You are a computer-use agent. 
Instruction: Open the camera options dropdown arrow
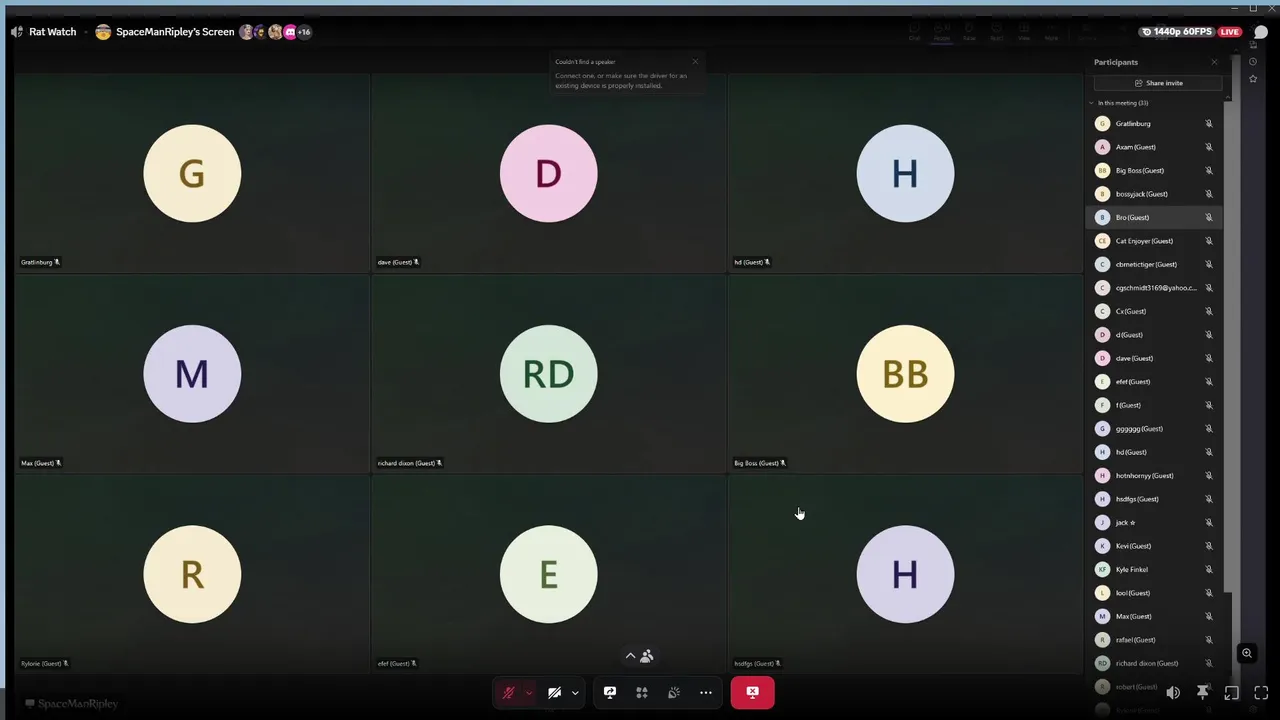tap(575, 692)
